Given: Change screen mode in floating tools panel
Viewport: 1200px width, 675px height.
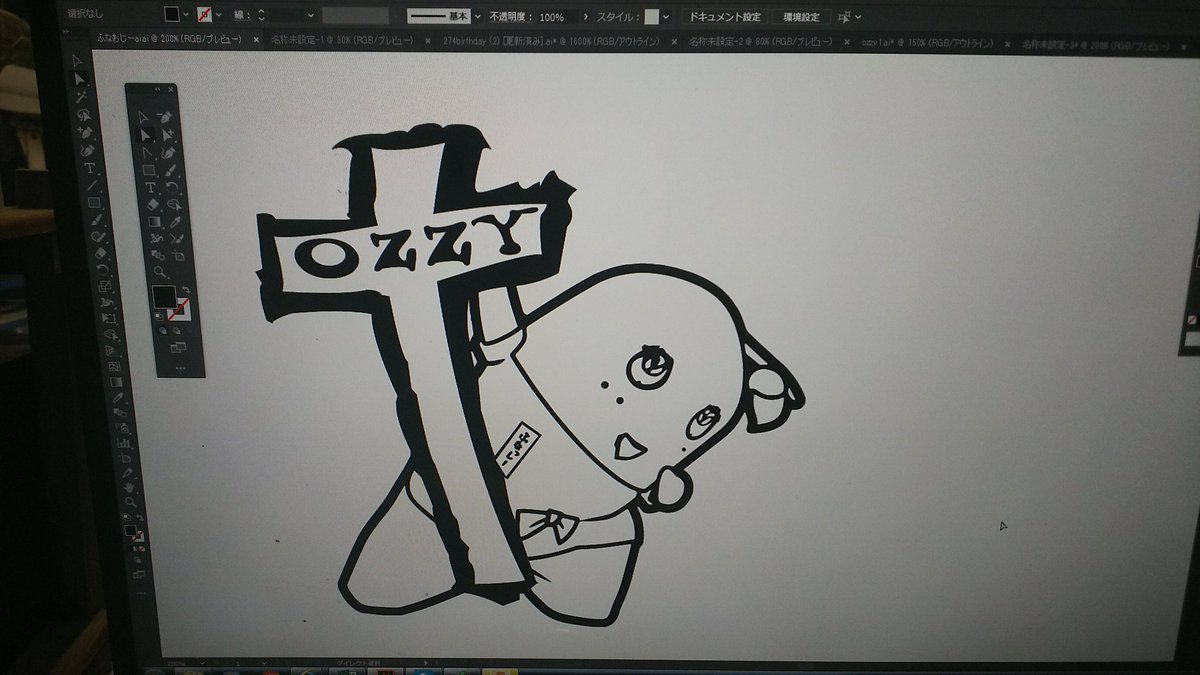Looking at the screenshot, I should [x=178, y=347].
